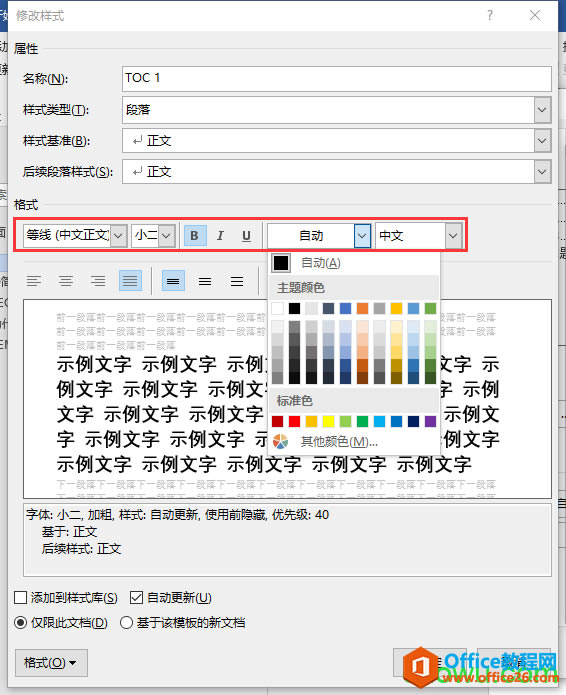The height and width of the screenshot is (695, 566).
Task: Expand the 样式类型 dropdown arrow
Action: (542, 110)
